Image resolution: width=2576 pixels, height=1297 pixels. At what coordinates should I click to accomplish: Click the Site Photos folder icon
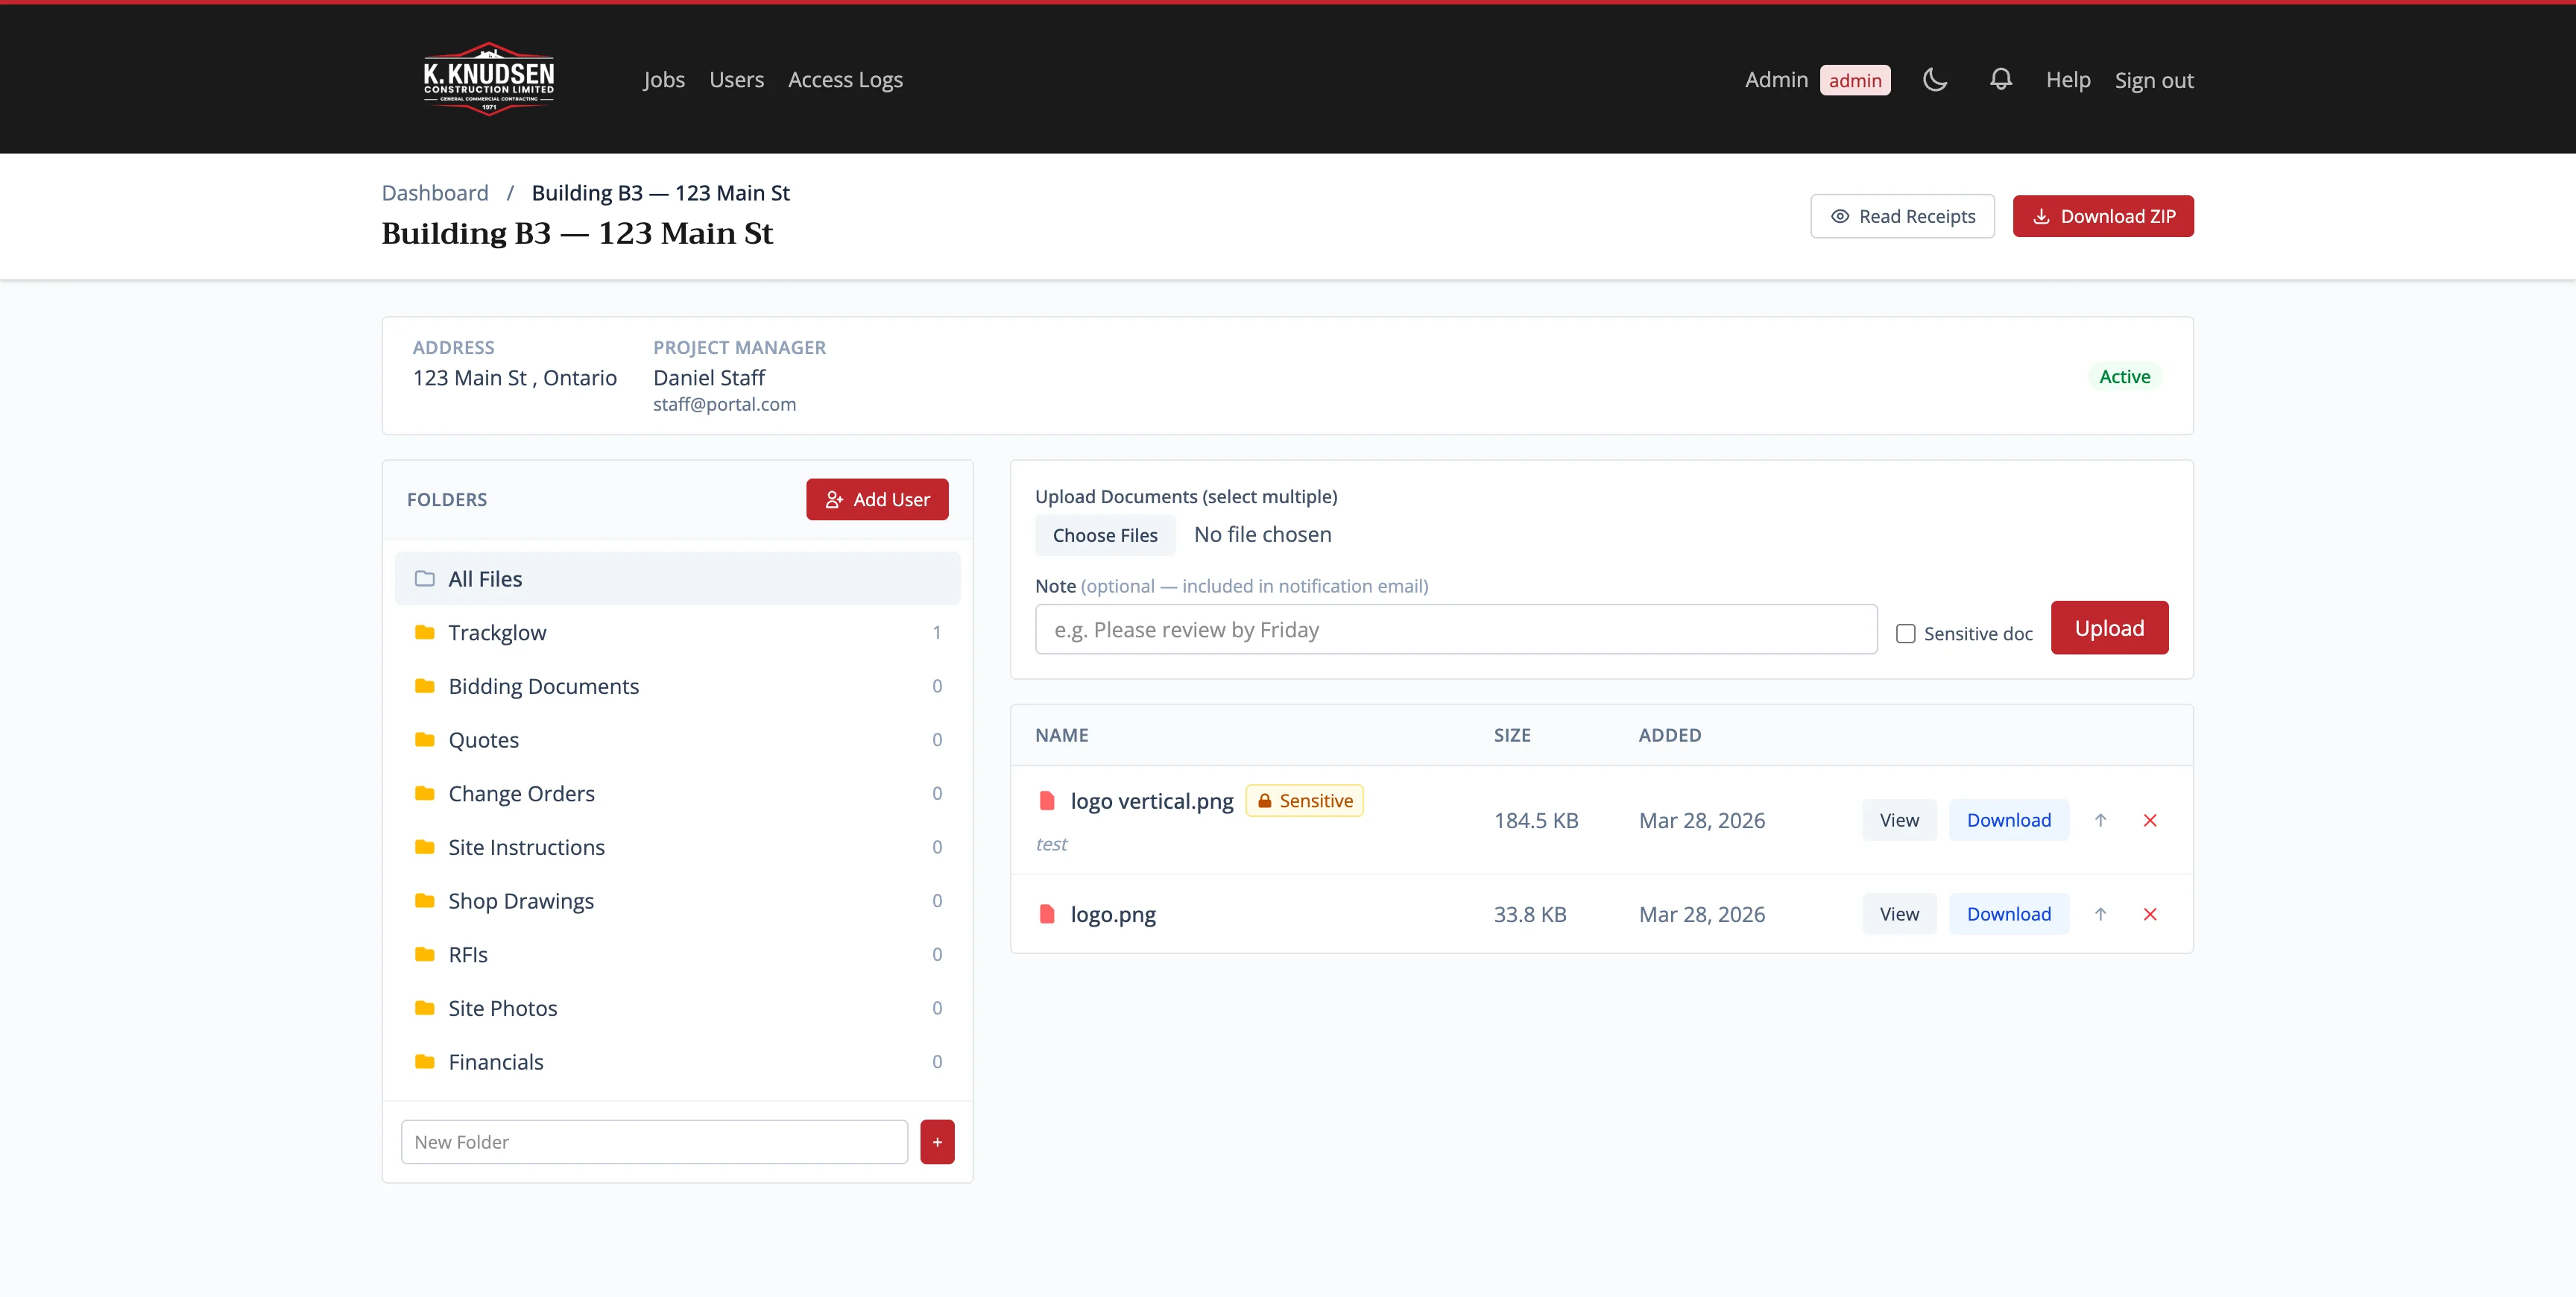[423, 1008]
